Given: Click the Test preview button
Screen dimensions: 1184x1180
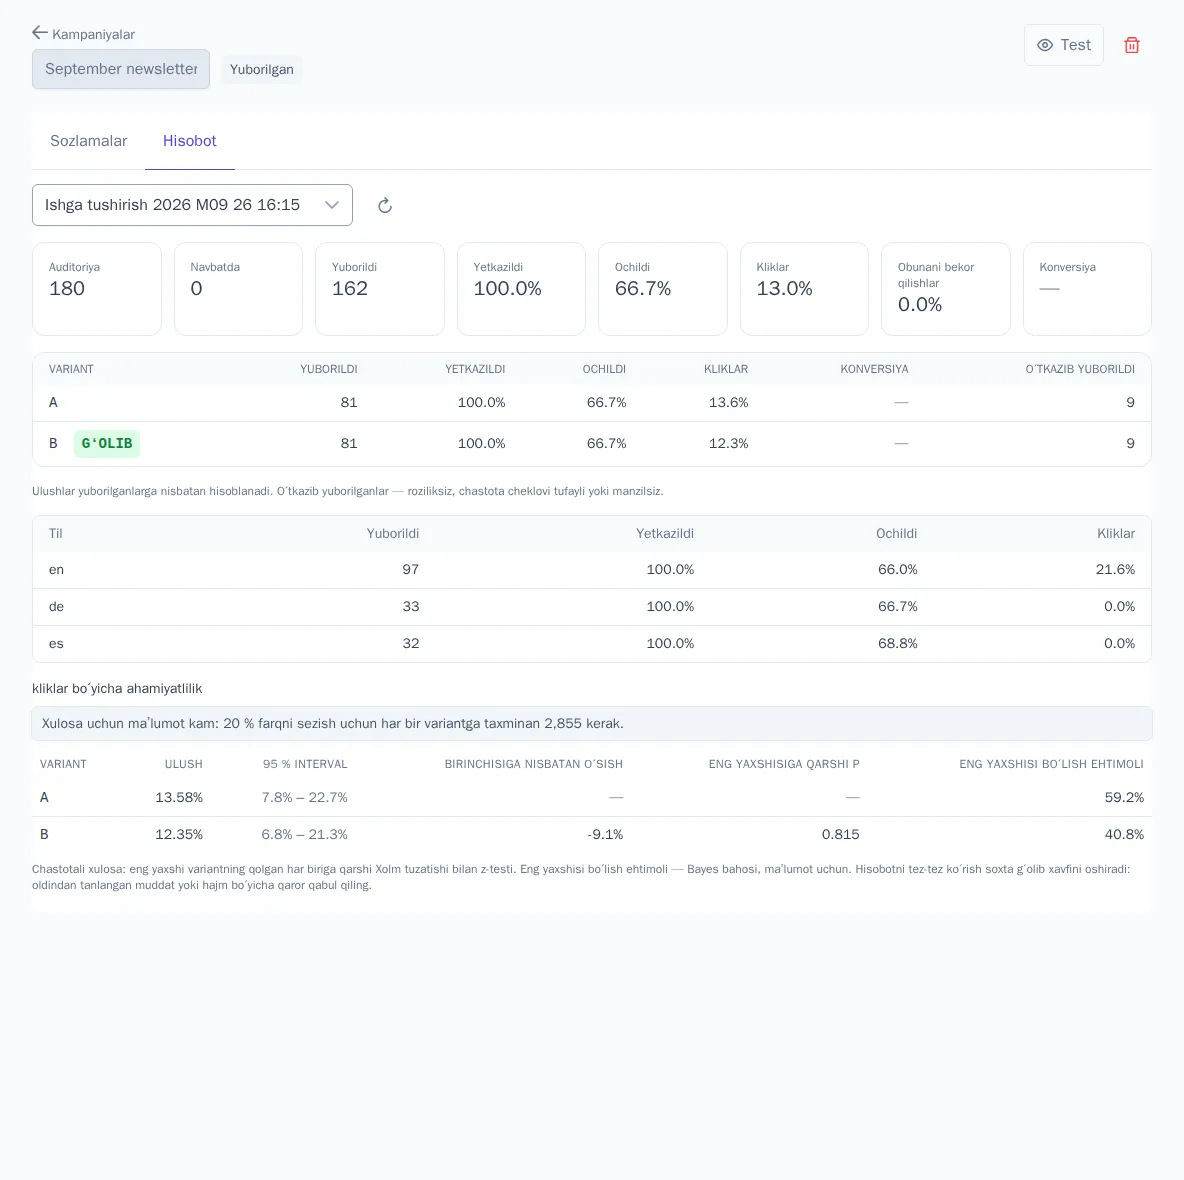Looking at the screenshot, I should (1063, 45).
